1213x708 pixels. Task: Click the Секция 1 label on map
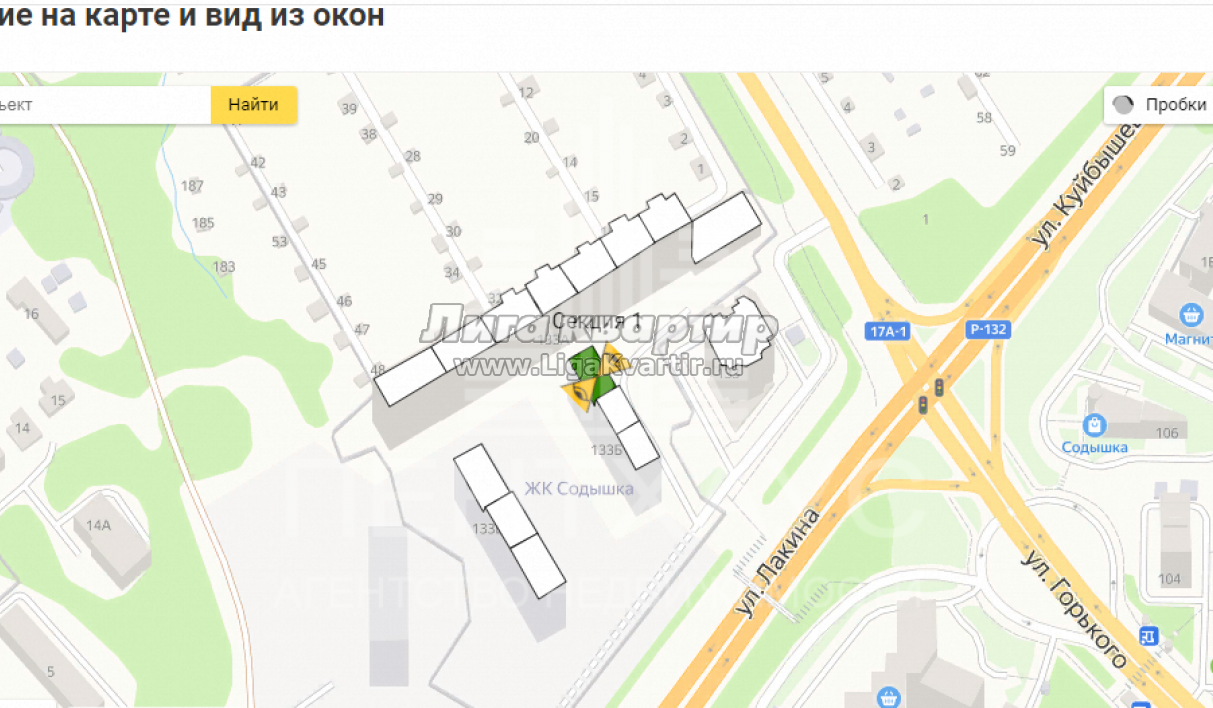pyautogui.click(x=596, y=320)
